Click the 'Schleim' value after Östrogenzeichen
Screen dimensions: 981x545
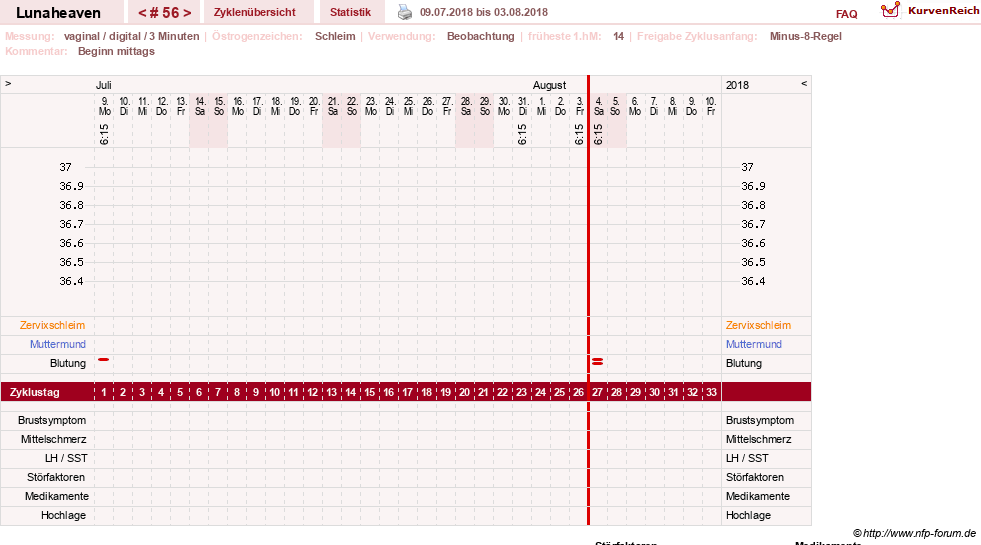coord(335,36)
